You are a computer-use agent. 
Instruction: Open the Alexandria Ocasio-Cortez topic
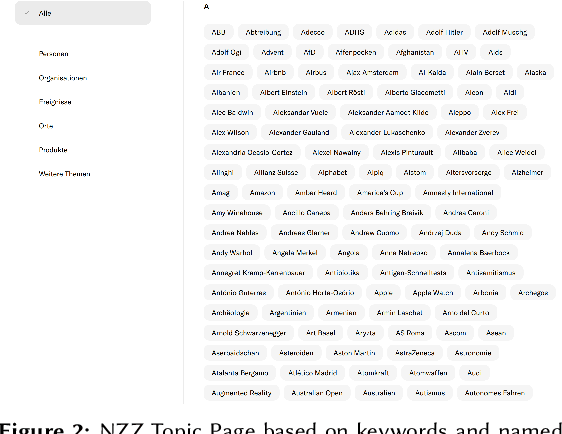252,152
